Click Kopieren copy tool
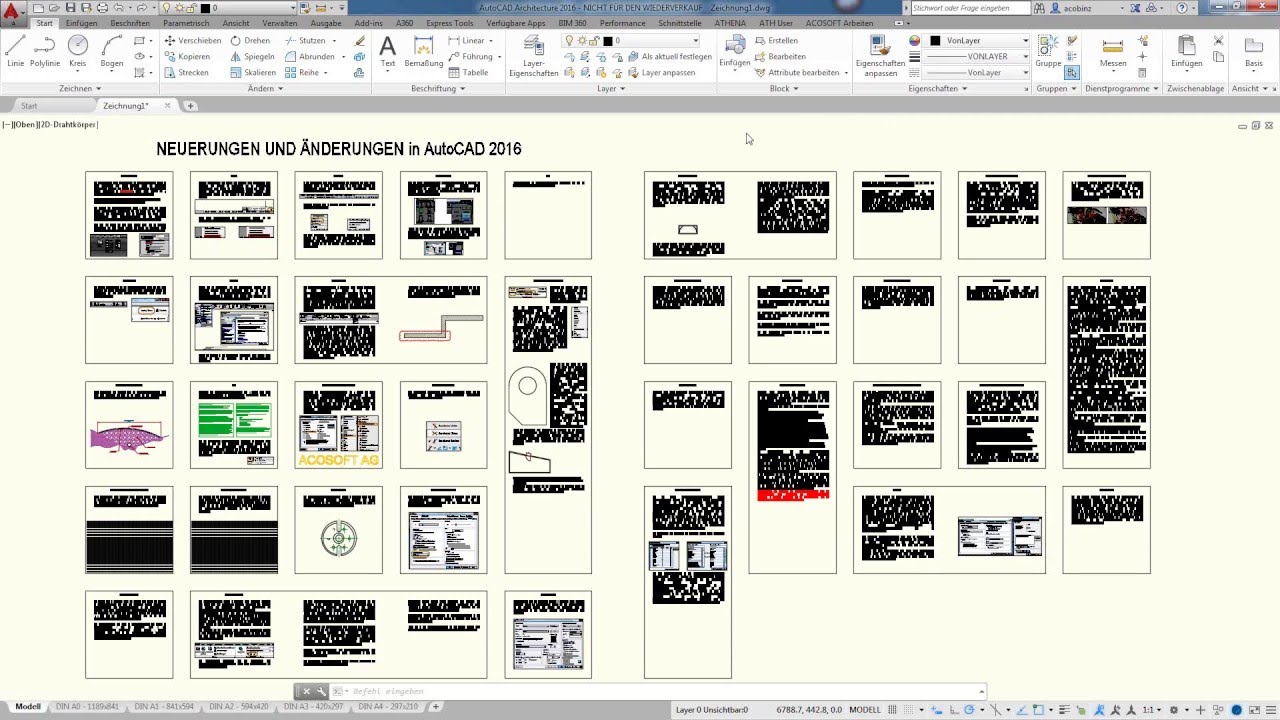Viewport: 1280px width, 720px height. (187, 57)
